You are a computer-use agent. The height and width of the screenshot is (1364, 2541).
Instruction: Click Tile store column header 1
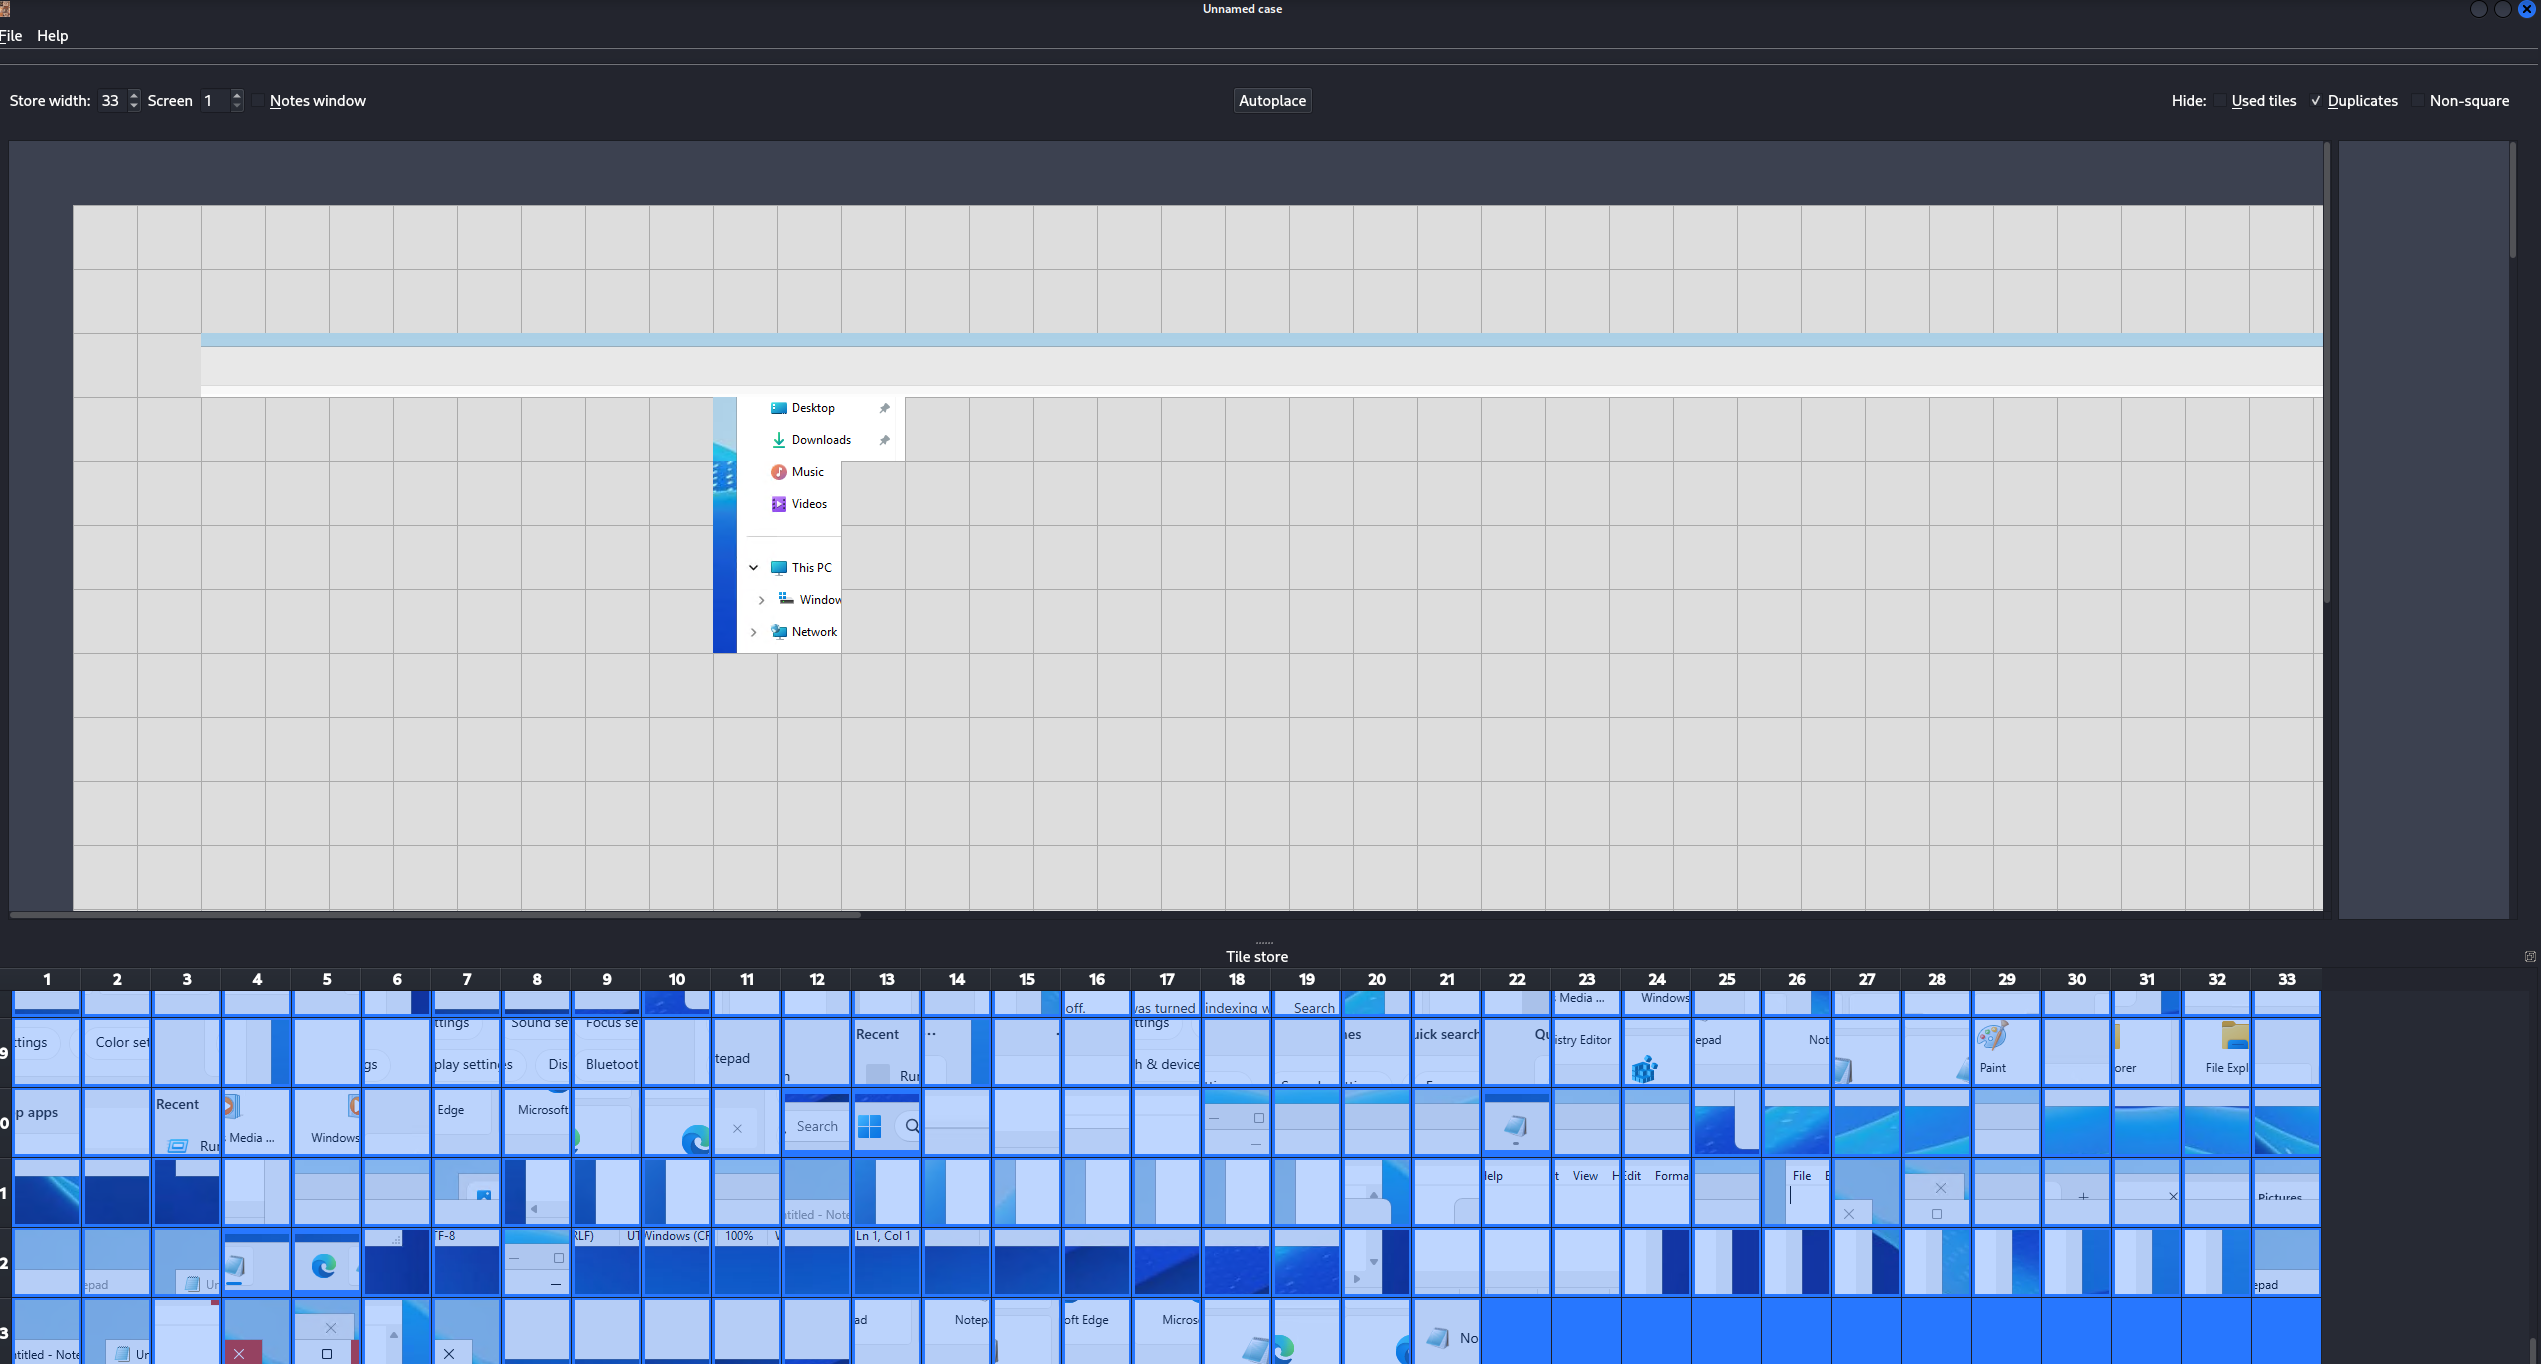[x=47, y=979]
